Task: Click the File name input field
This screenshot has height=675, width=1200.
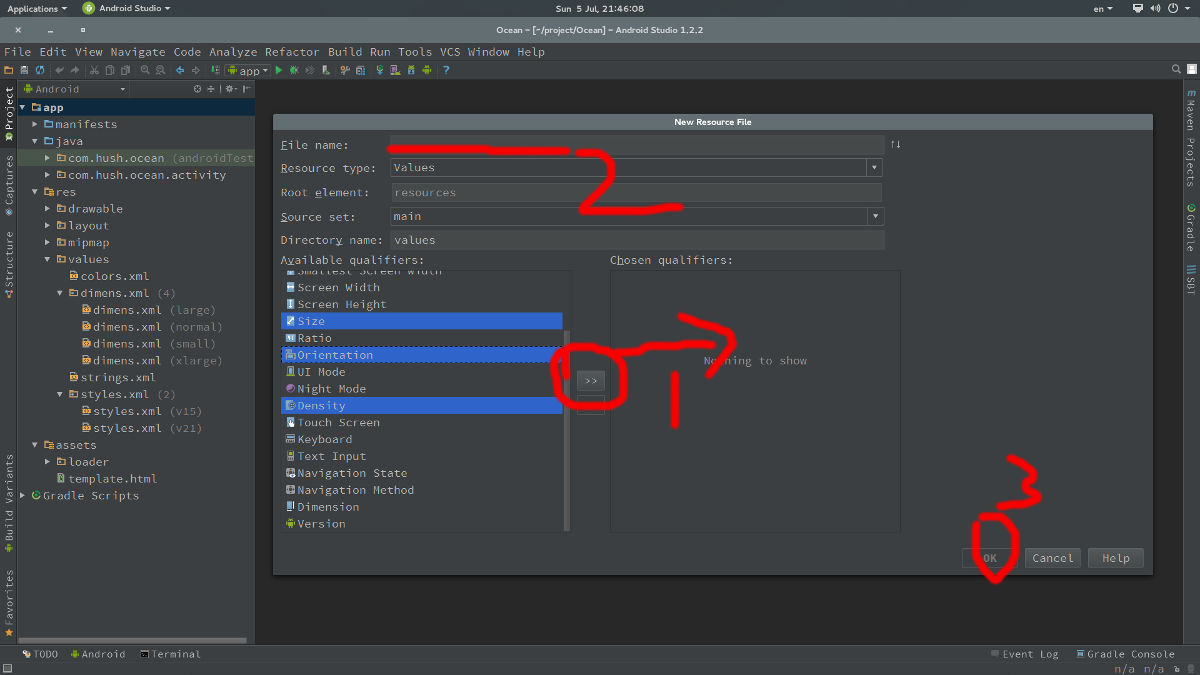Action: pyautogui.click(x=636, y=145)
